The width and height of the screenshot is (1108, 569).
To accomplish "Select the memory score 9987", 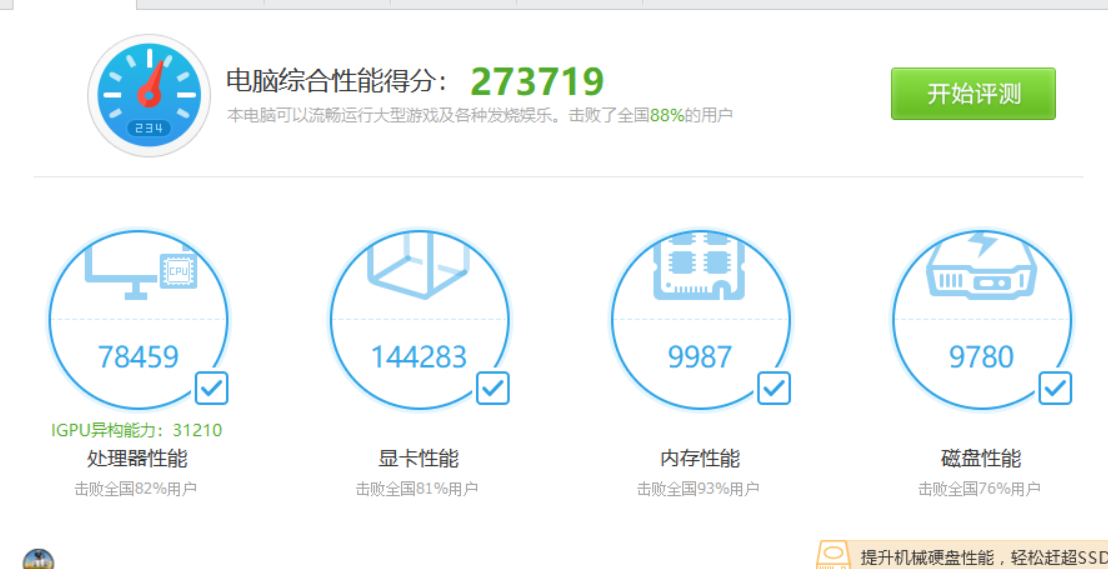I will [x=700, y=357].
